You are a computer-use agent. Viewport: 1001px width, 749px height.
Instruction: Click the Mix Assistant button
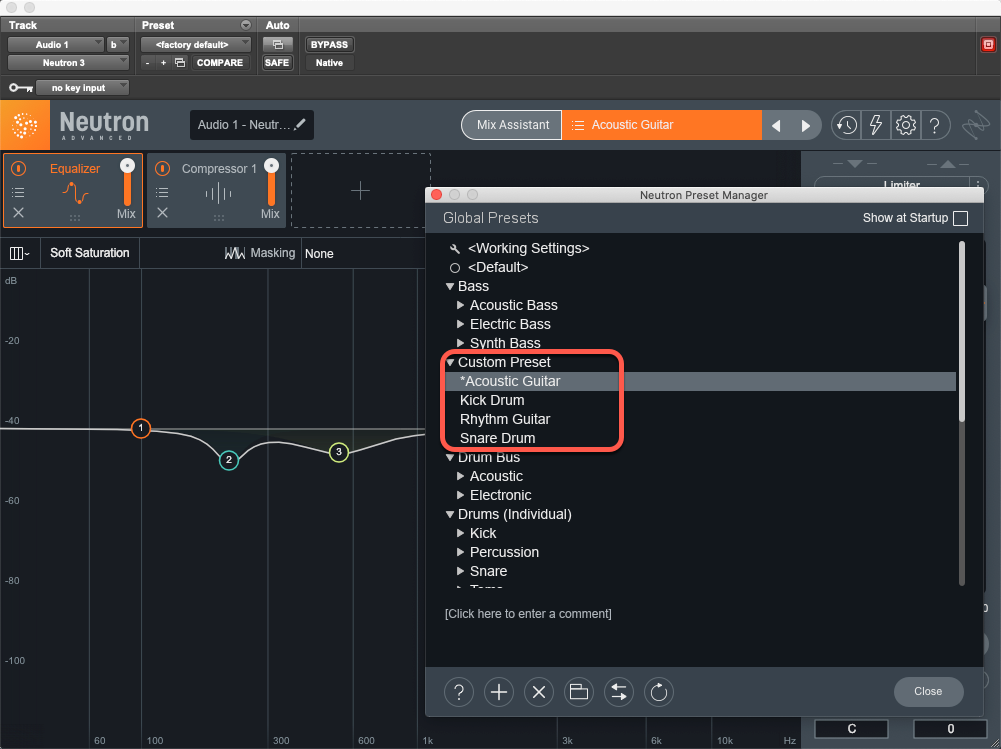[x=512, y=125]
